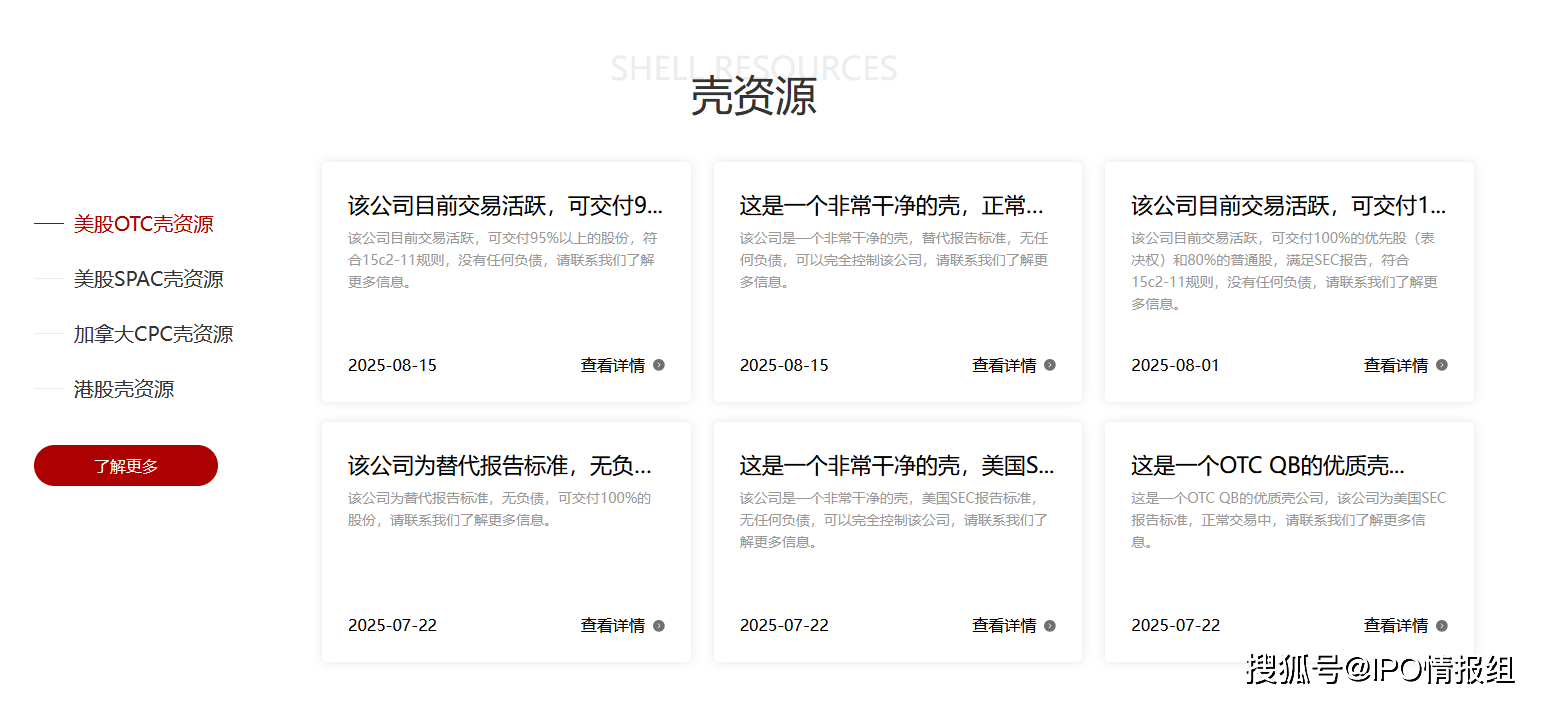The width and height of the screenshot is (1553, 703).
Task: Open title 这是一个OTC QB的优质壳...
Action: click(x=1267, y=466)
